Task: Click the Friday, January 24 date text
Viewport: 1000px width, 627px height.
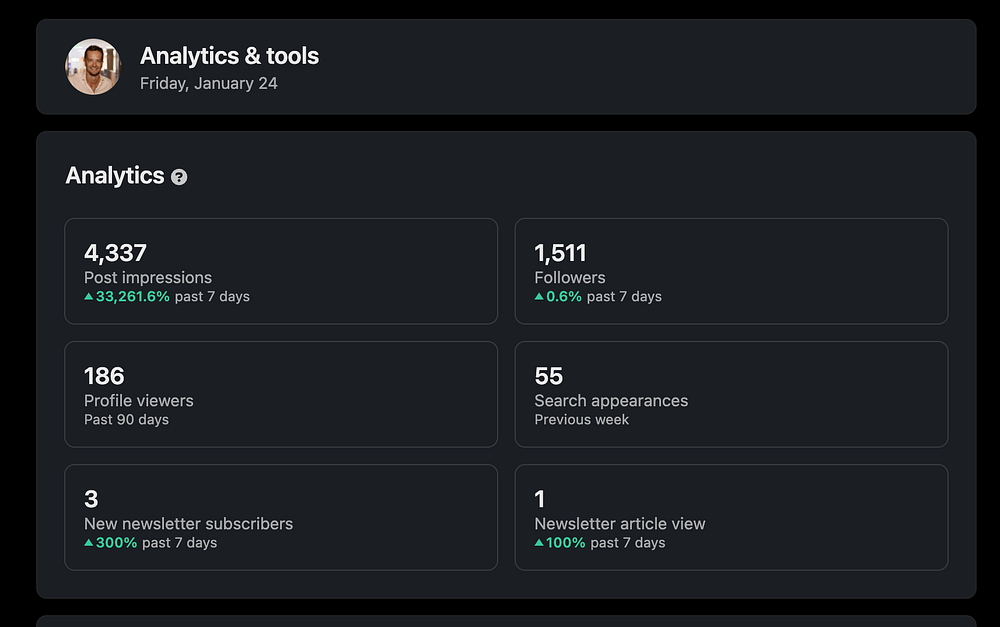Action: click(x=208, y=84)
